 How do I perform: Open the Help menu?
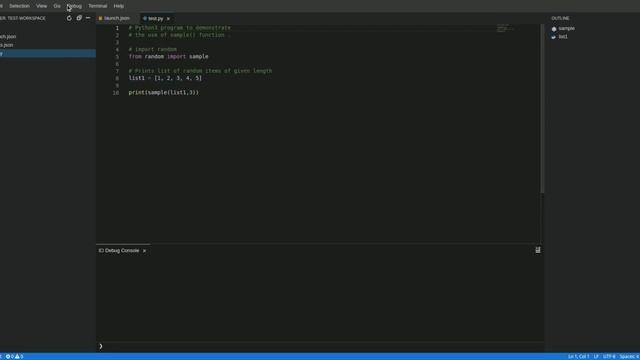point(119,6)
